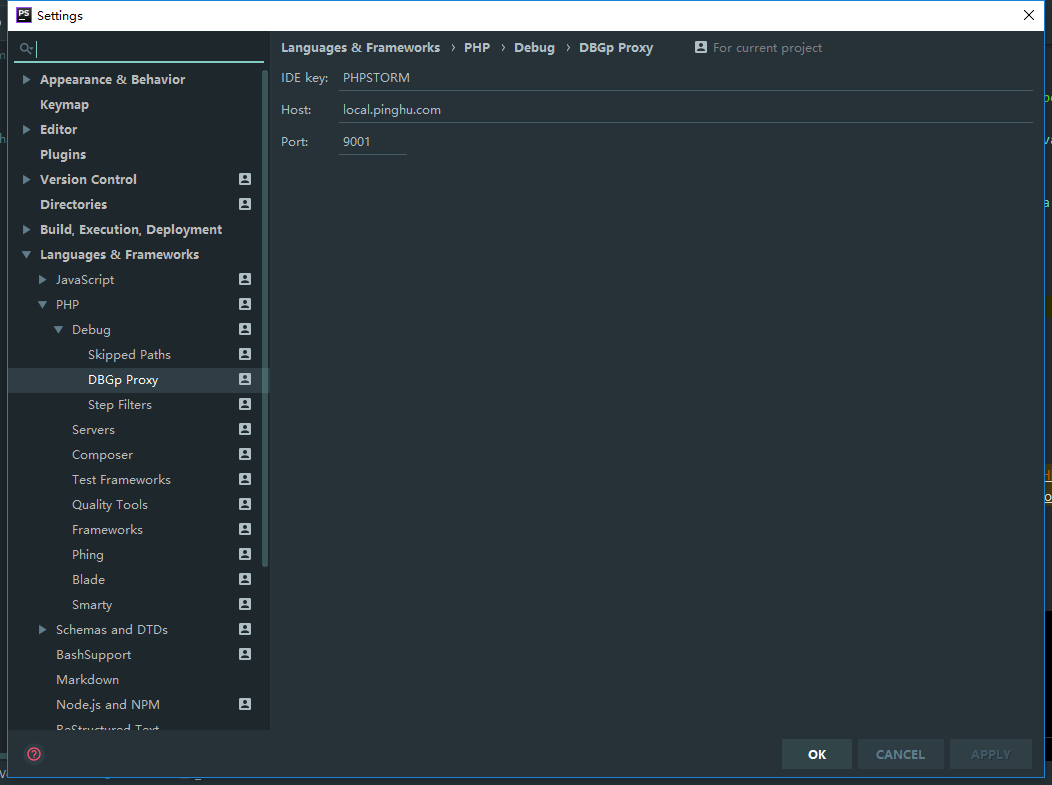The image size is (1052, 785).
Task: Click project icon beside Smarty
Action: [245, 604]
